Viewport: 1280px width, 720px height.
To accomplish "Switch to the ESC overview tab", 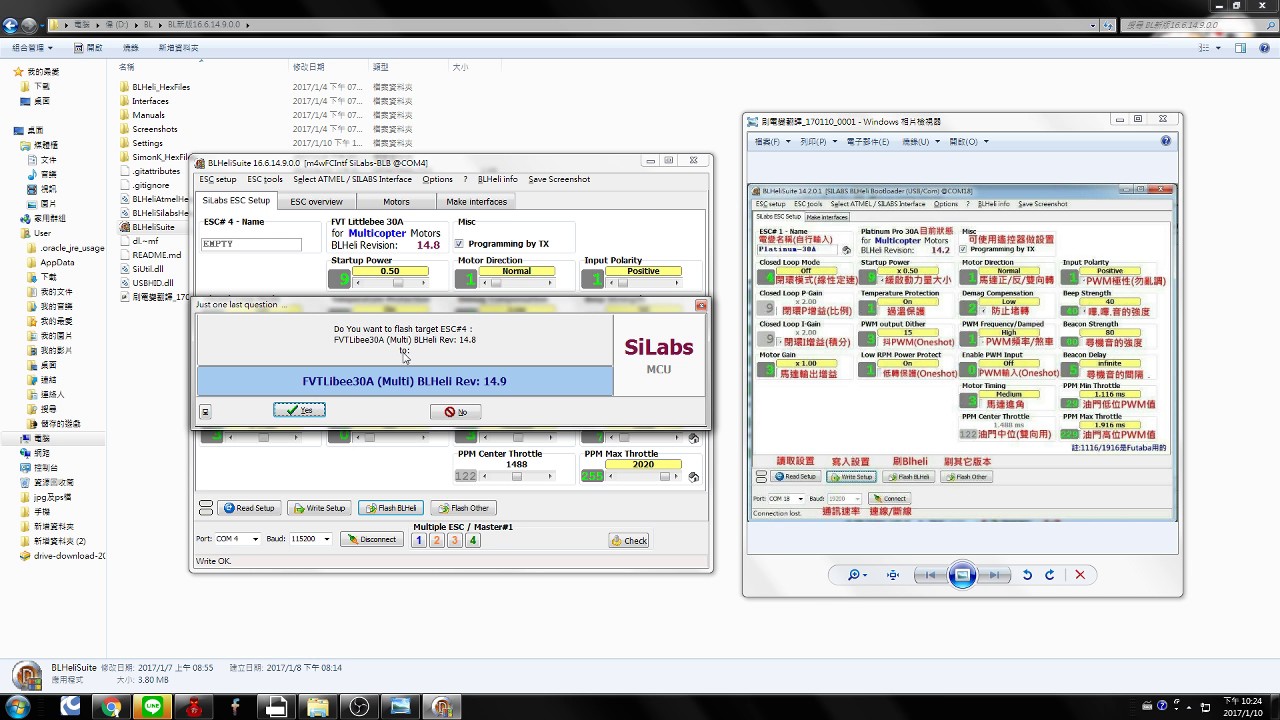I will pos(316,202).
